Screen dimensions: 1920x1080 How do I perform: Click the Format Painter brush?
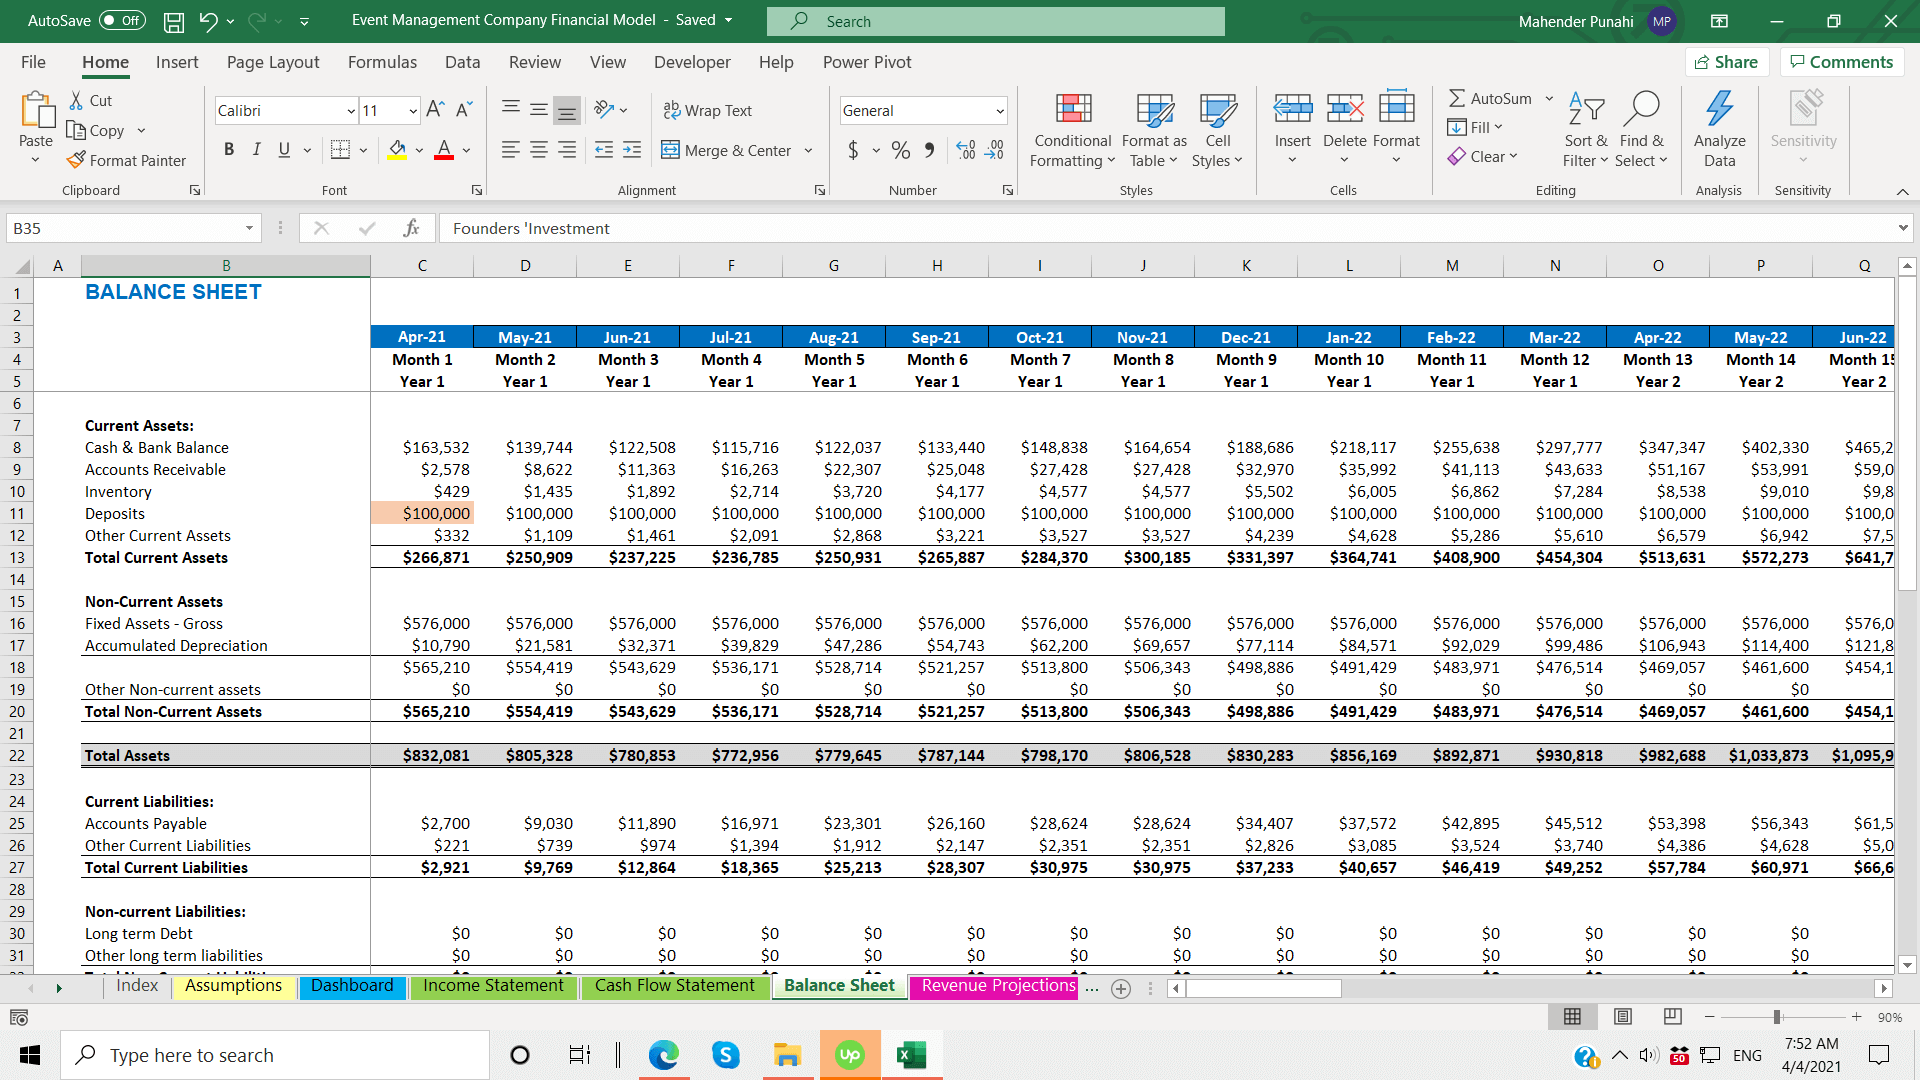coord(76,160)
